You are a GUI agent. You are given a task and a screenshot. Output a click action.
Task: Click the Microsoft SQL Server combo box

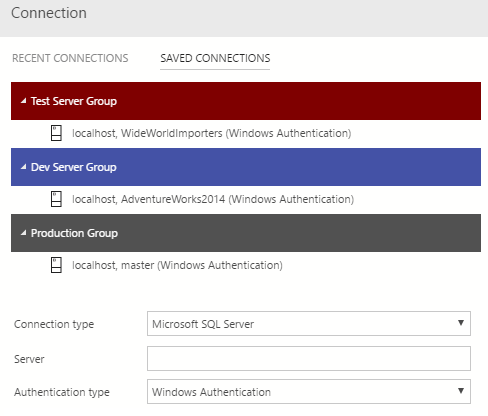(x=309, y=323)
